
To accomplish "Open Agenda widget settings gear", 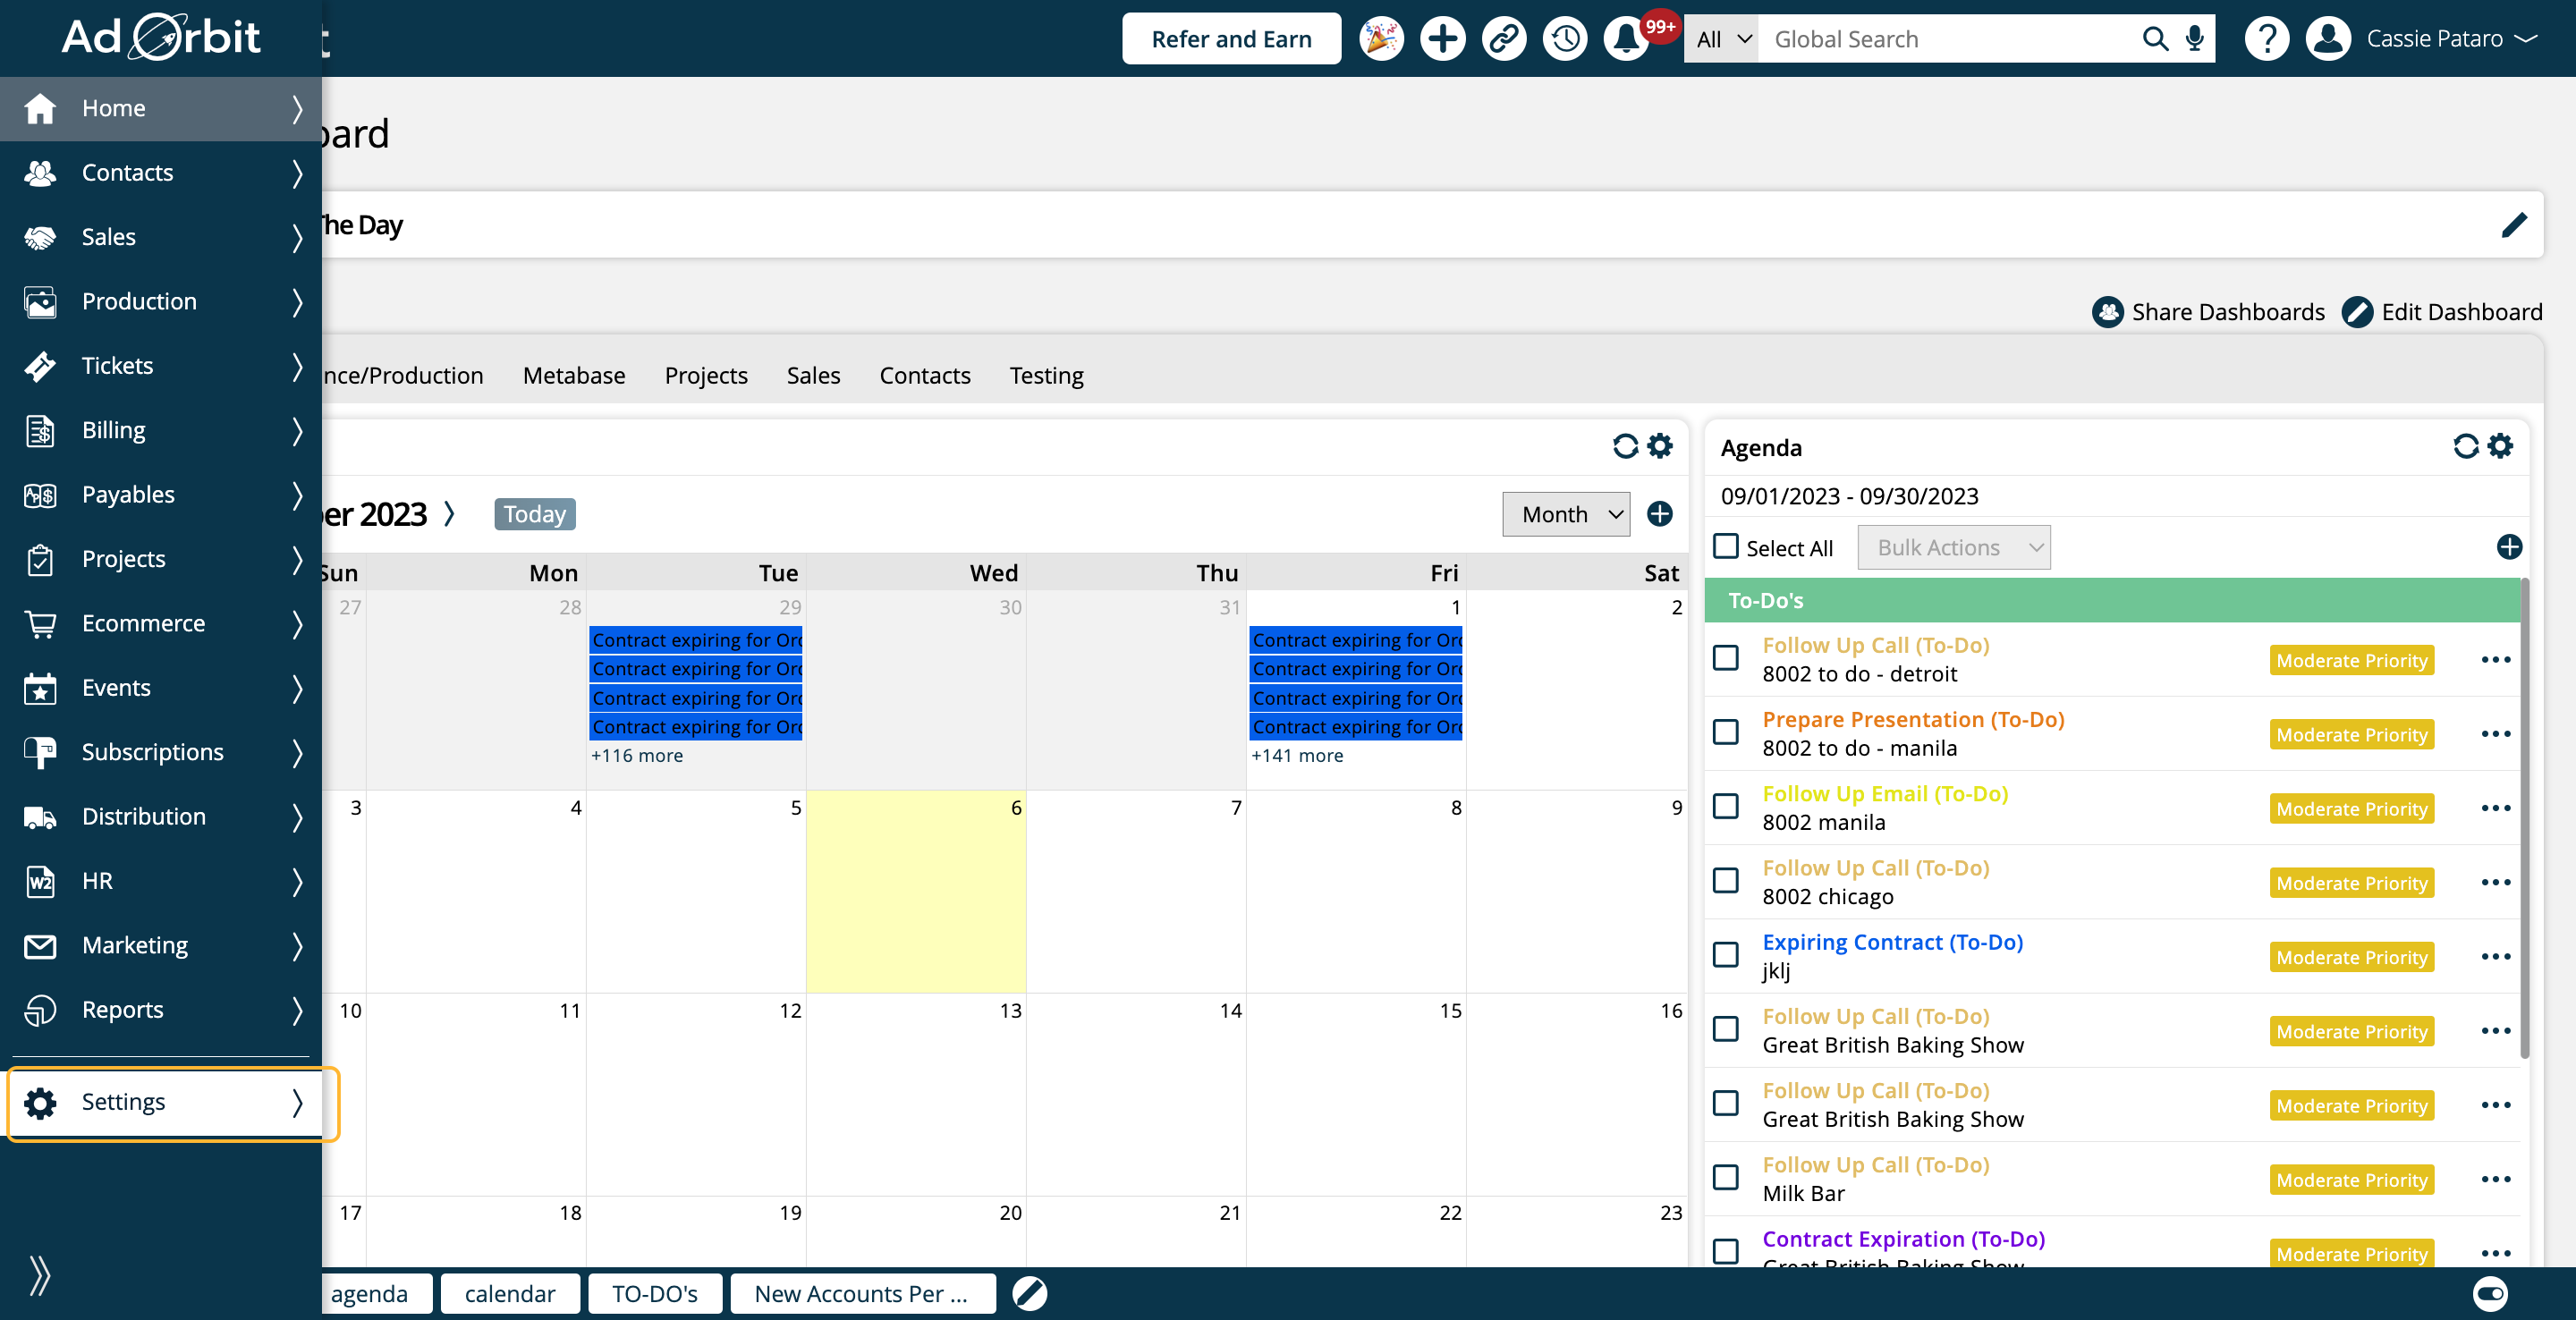I will tap(2500, 446).
